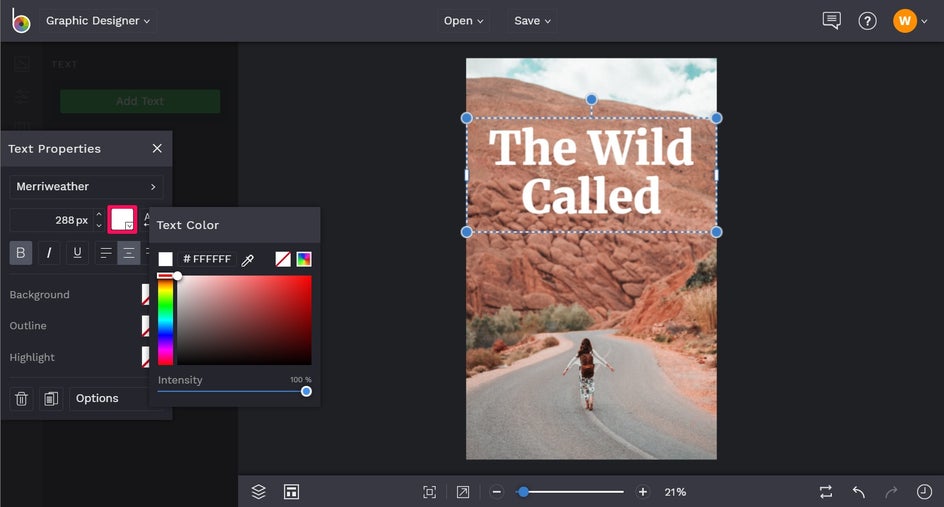The width and height of the screenshot is (944, 507).
Task: Click the undo arrow
Action: pyautogui.click(x=858, y=492)
